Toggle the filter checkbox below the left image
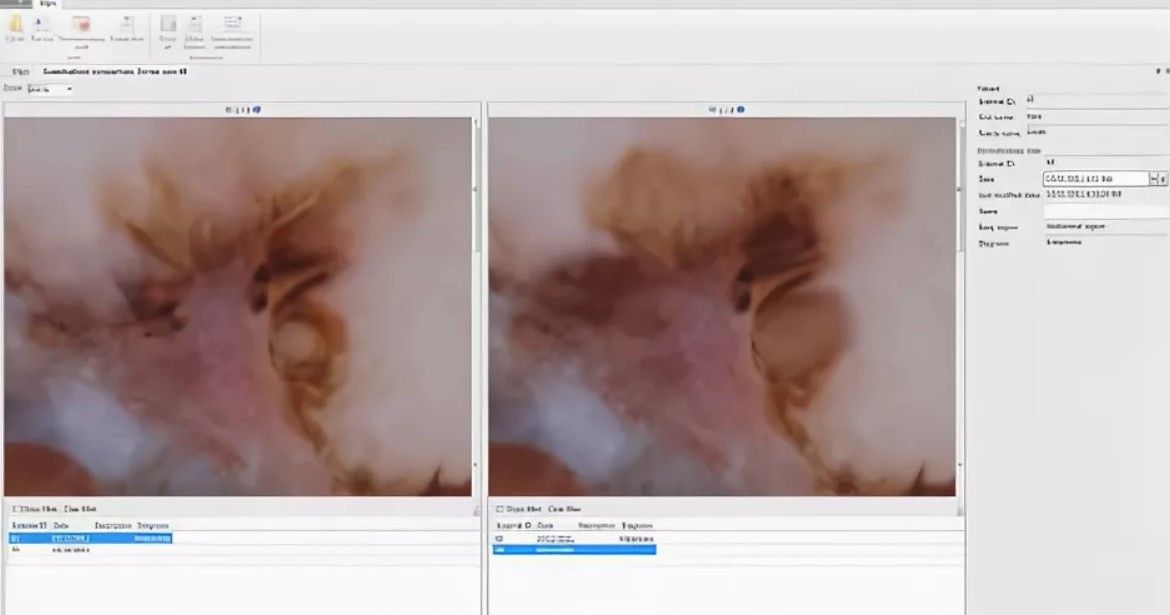 pos(16,509)
